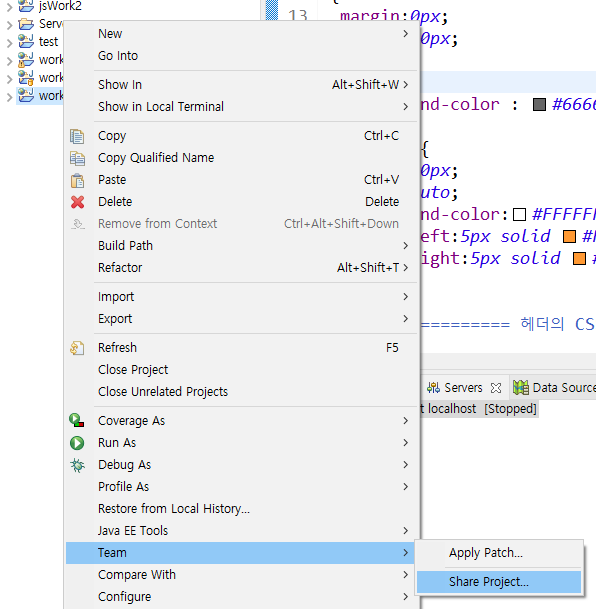Expand the selected work project node
596x609 pixels.
[x=9, y=97]
